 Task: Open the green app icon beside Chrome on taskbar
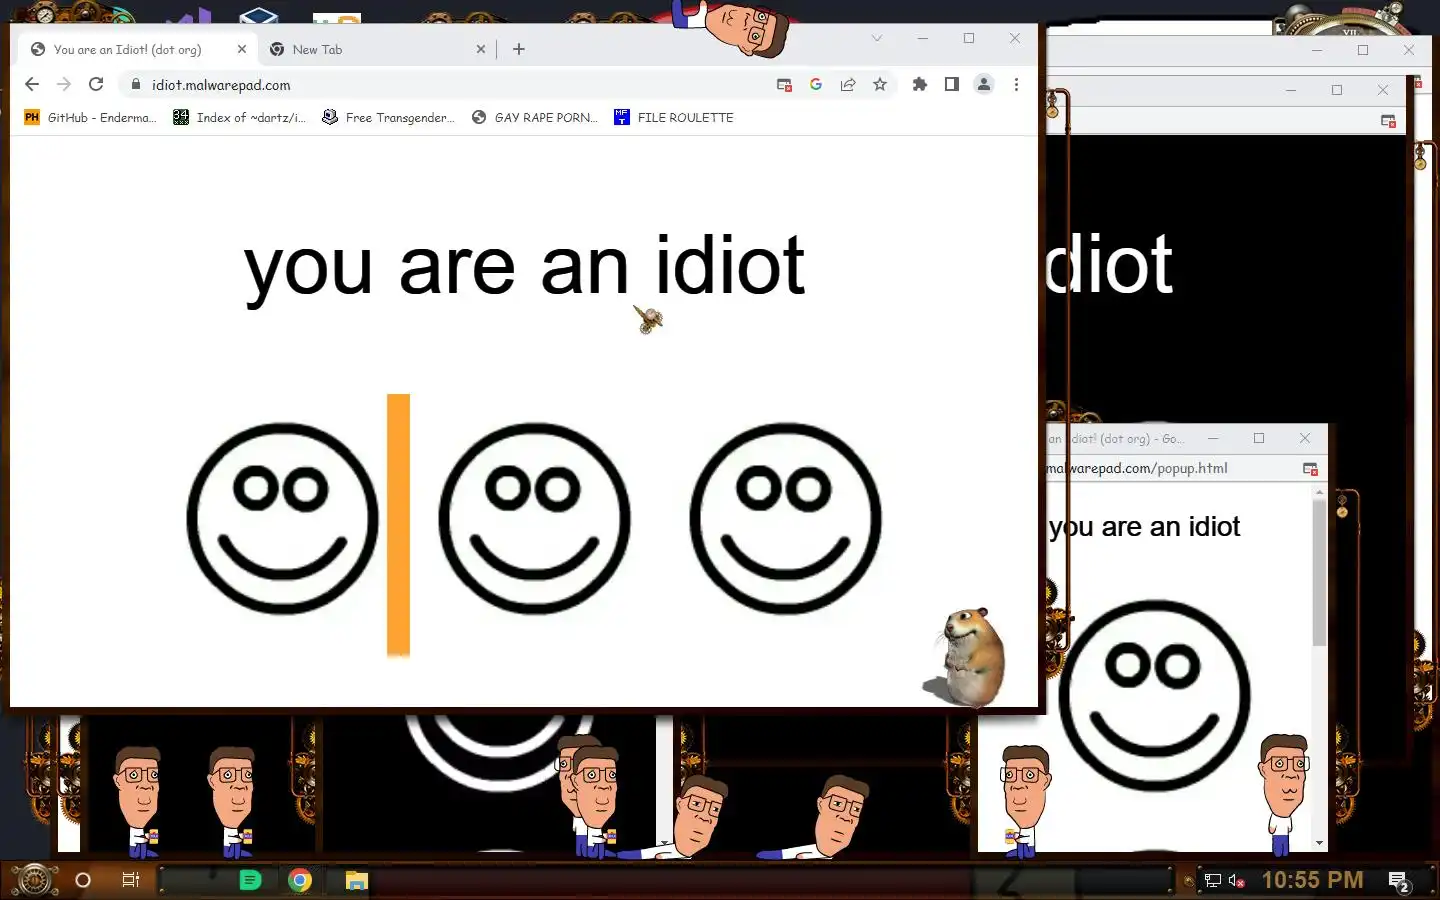coord(250,880)
